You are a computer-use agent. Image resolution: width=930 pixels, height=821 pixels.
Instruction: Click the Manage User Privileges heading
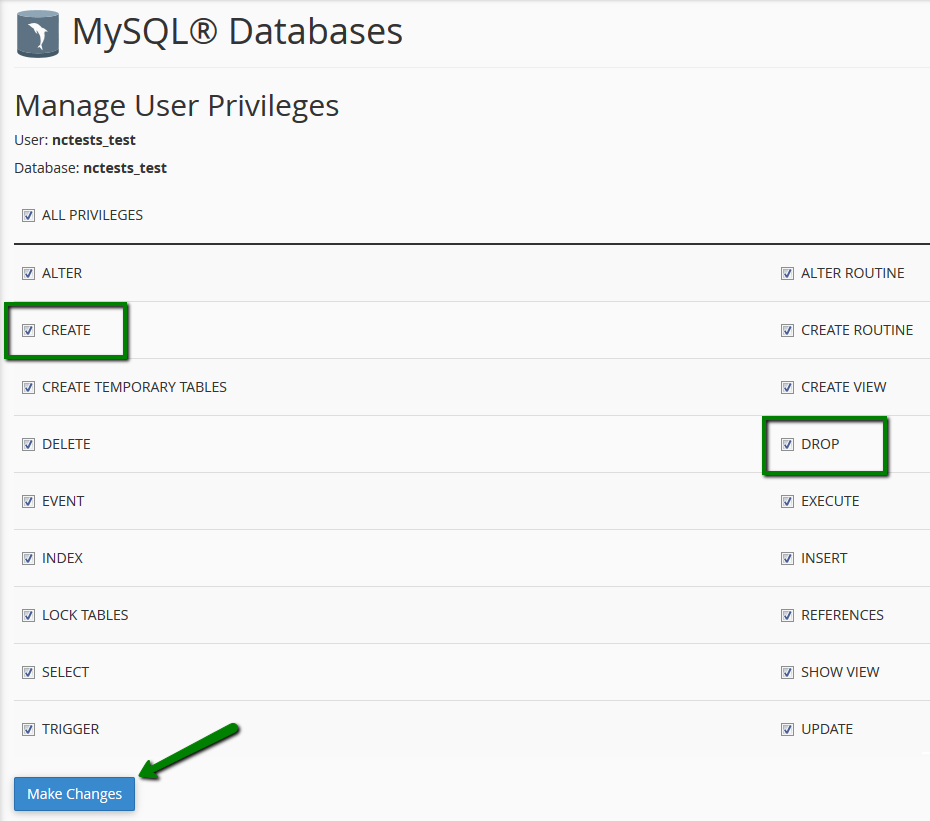pos(177,106)
